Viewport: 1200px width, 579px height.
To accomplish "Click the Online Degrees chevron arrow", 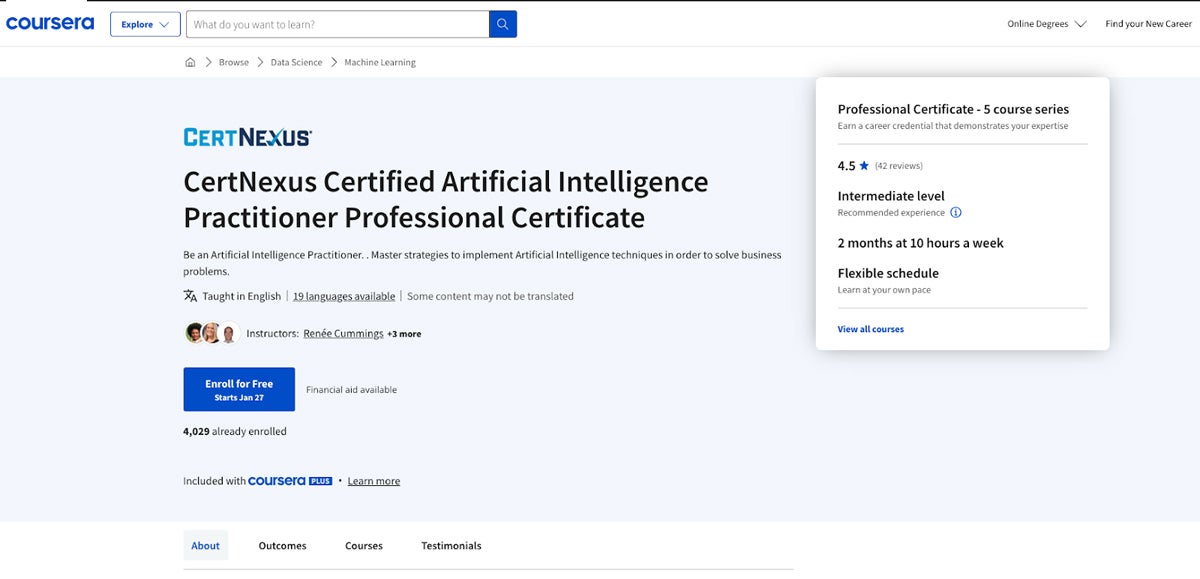I will (1080, 24).
